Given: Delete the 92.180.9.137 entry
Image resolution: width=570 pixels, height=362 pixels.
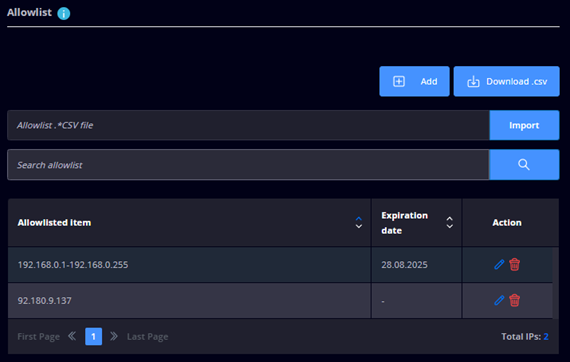Looking at the screenshot, I should pos(514,301).
